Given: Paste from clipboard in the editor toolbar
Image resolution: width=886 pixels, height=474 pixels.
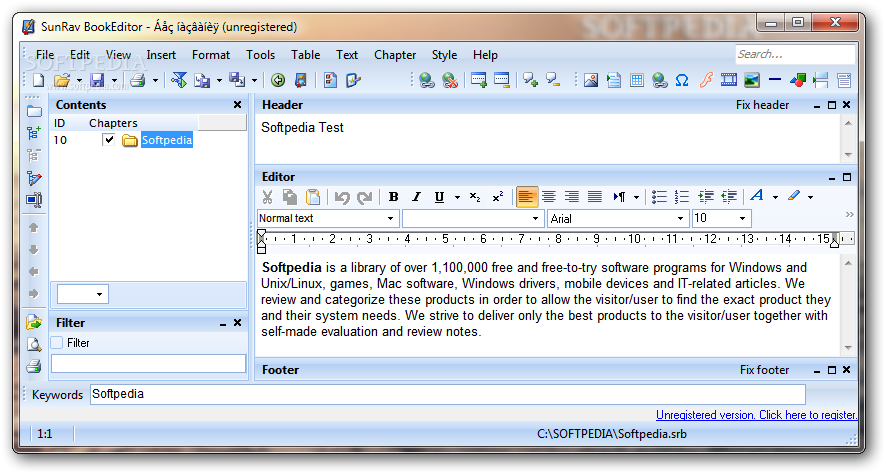Looking at the screenshot, I should [x=313, y=197].
